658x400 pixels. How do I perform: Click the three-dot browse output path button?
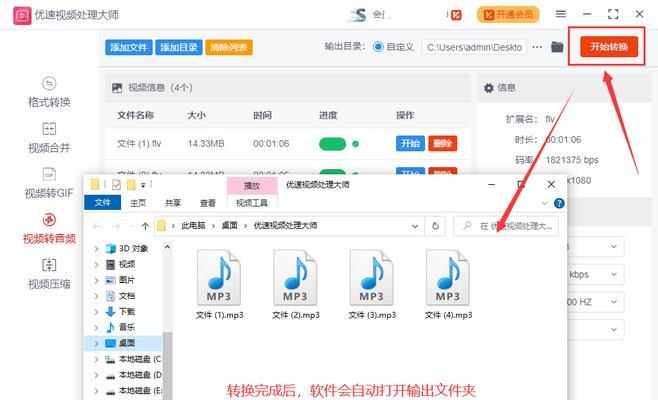(537, 47)
